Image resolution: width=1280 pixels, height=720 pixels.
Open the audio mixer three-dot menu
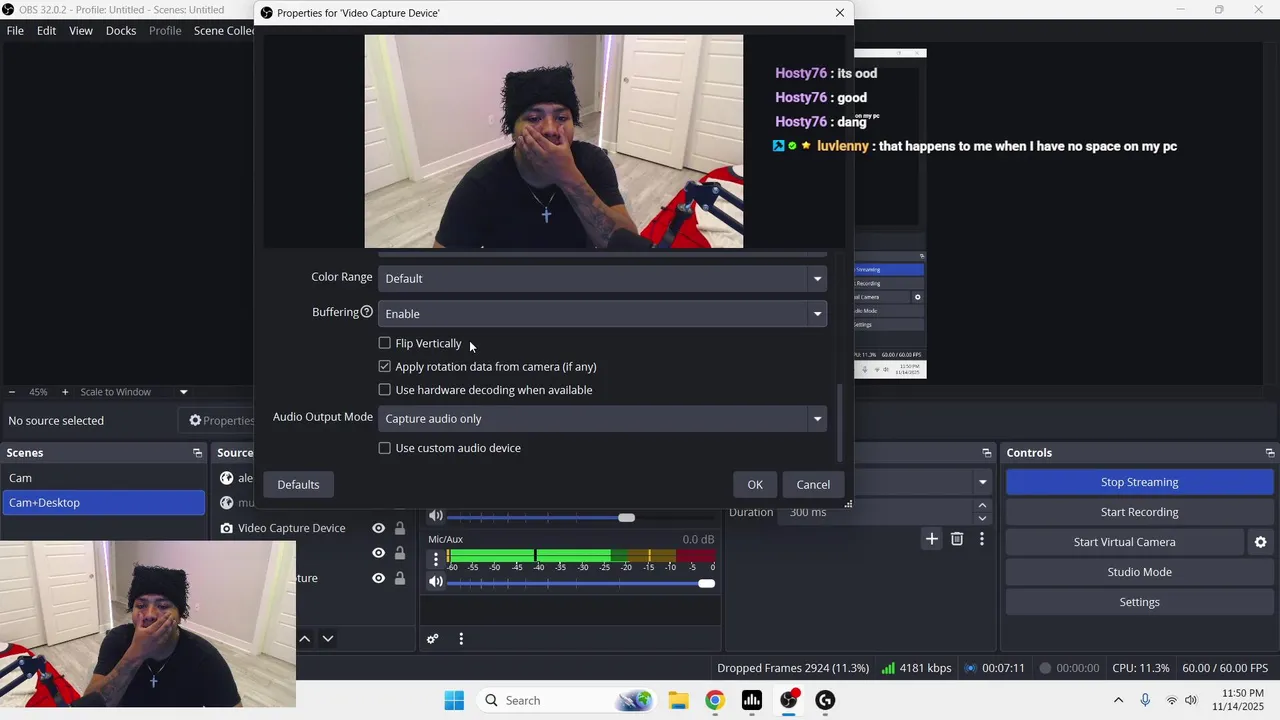click(461, 639)
